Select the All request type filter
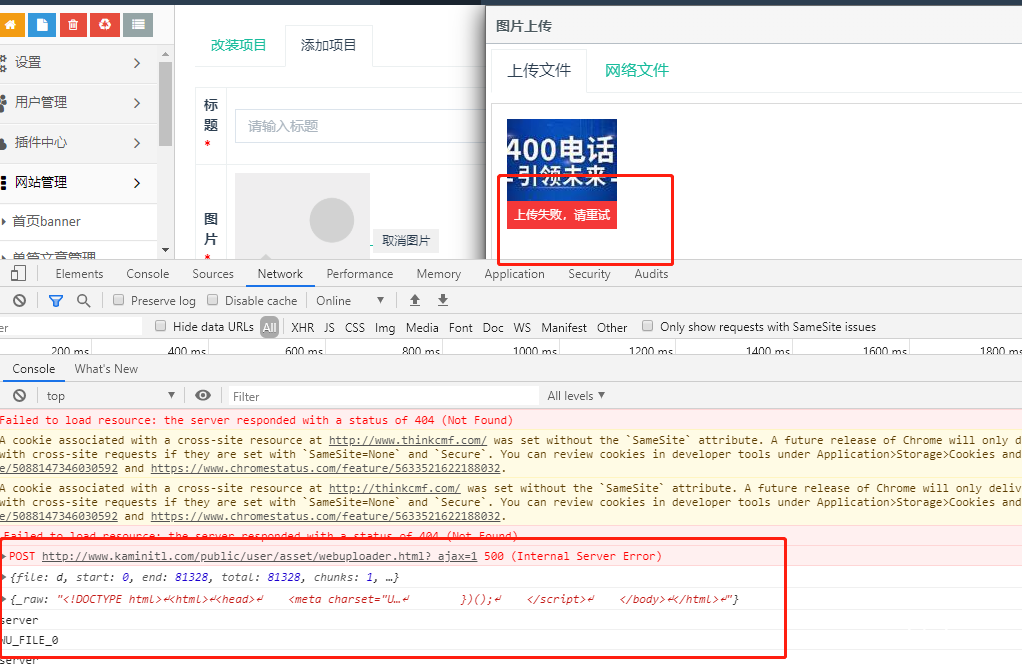Image resolution: width=1022 pixels, height=666 pixels. point(270,328)
